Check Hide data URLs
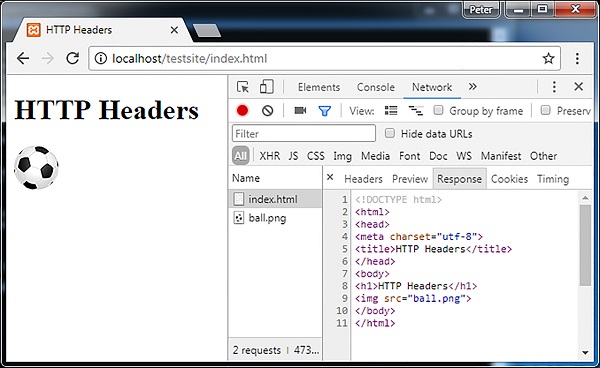 [x=390, y=133]
